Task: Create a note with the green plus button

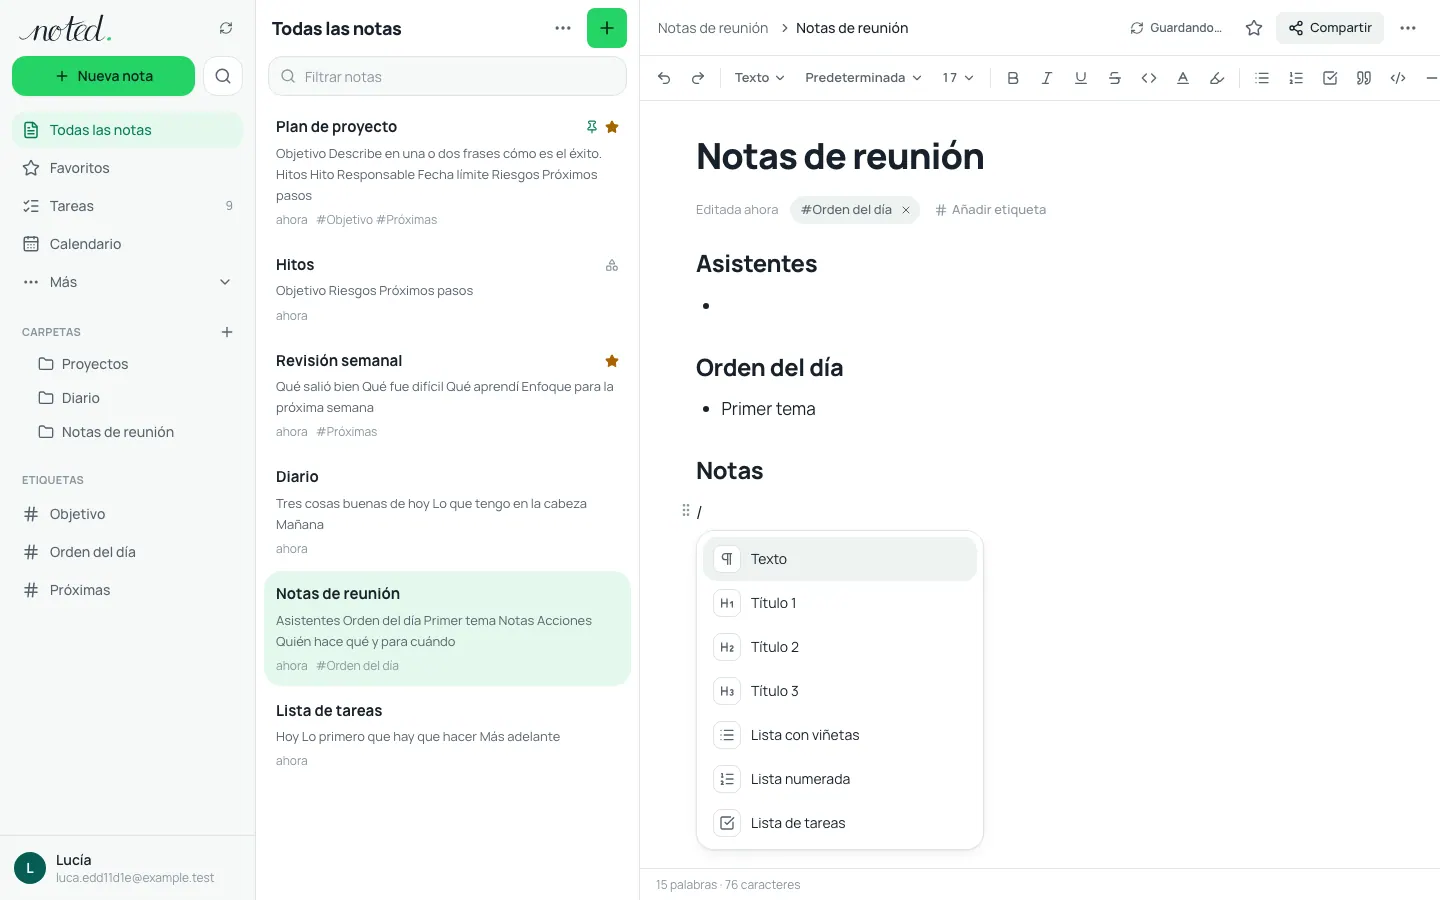Action: tap(607, 28)
